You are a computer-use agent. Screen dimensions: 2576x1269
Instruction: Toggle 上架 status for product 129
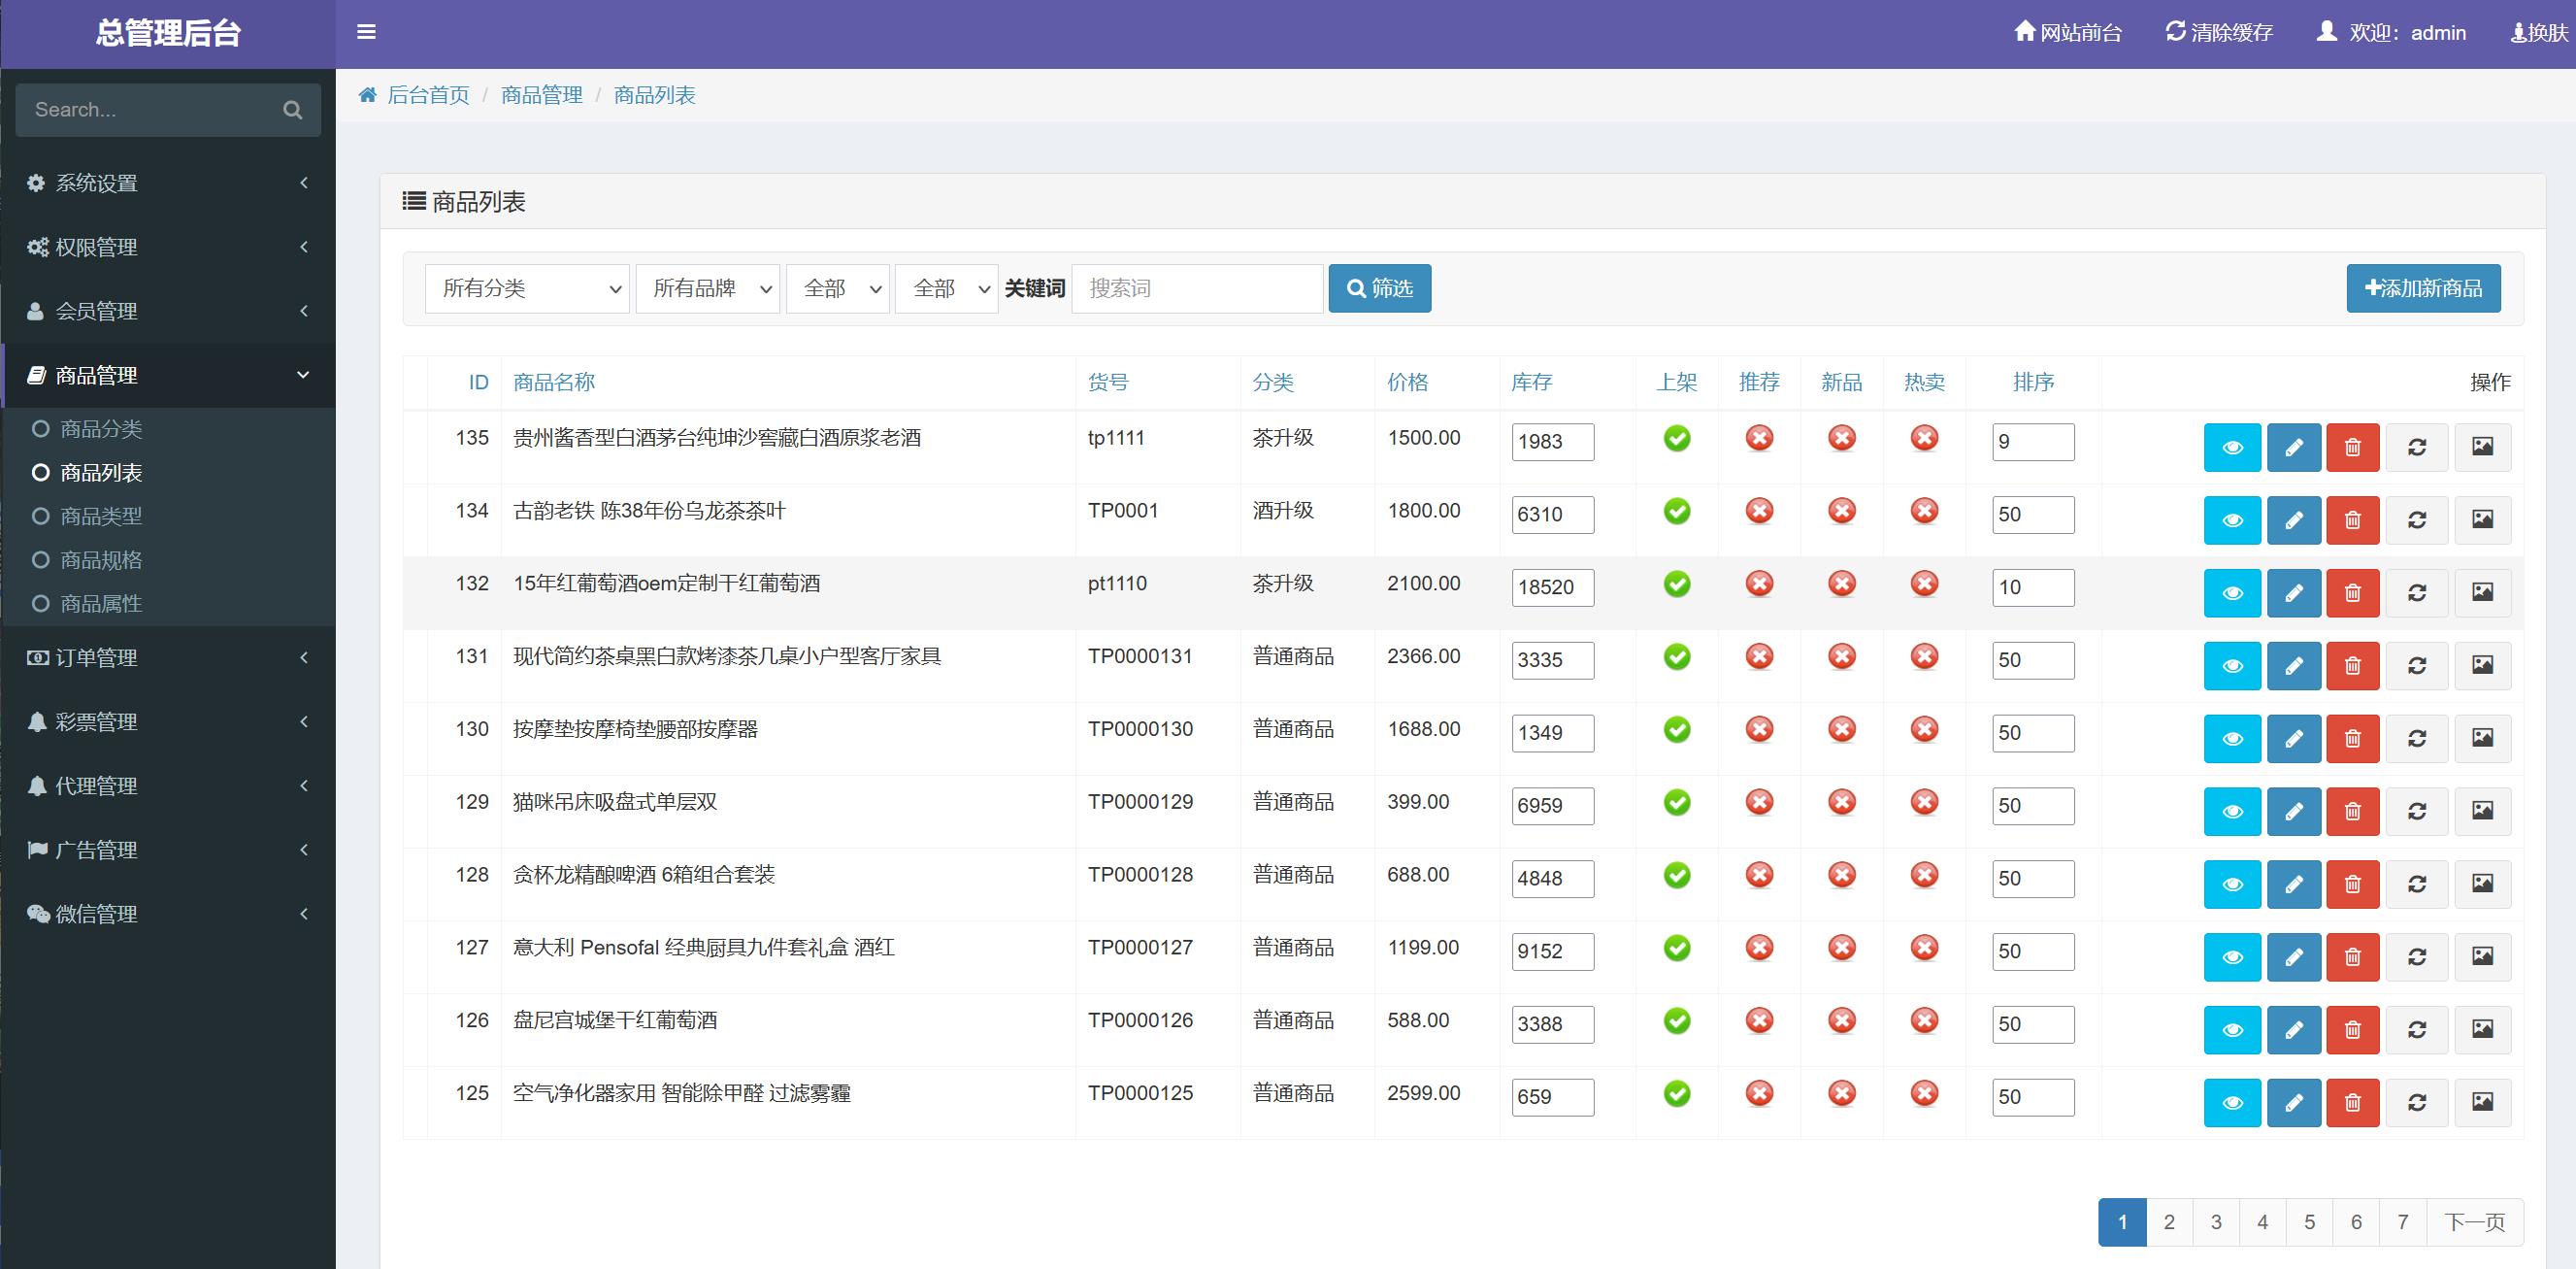pos(1677,802)
